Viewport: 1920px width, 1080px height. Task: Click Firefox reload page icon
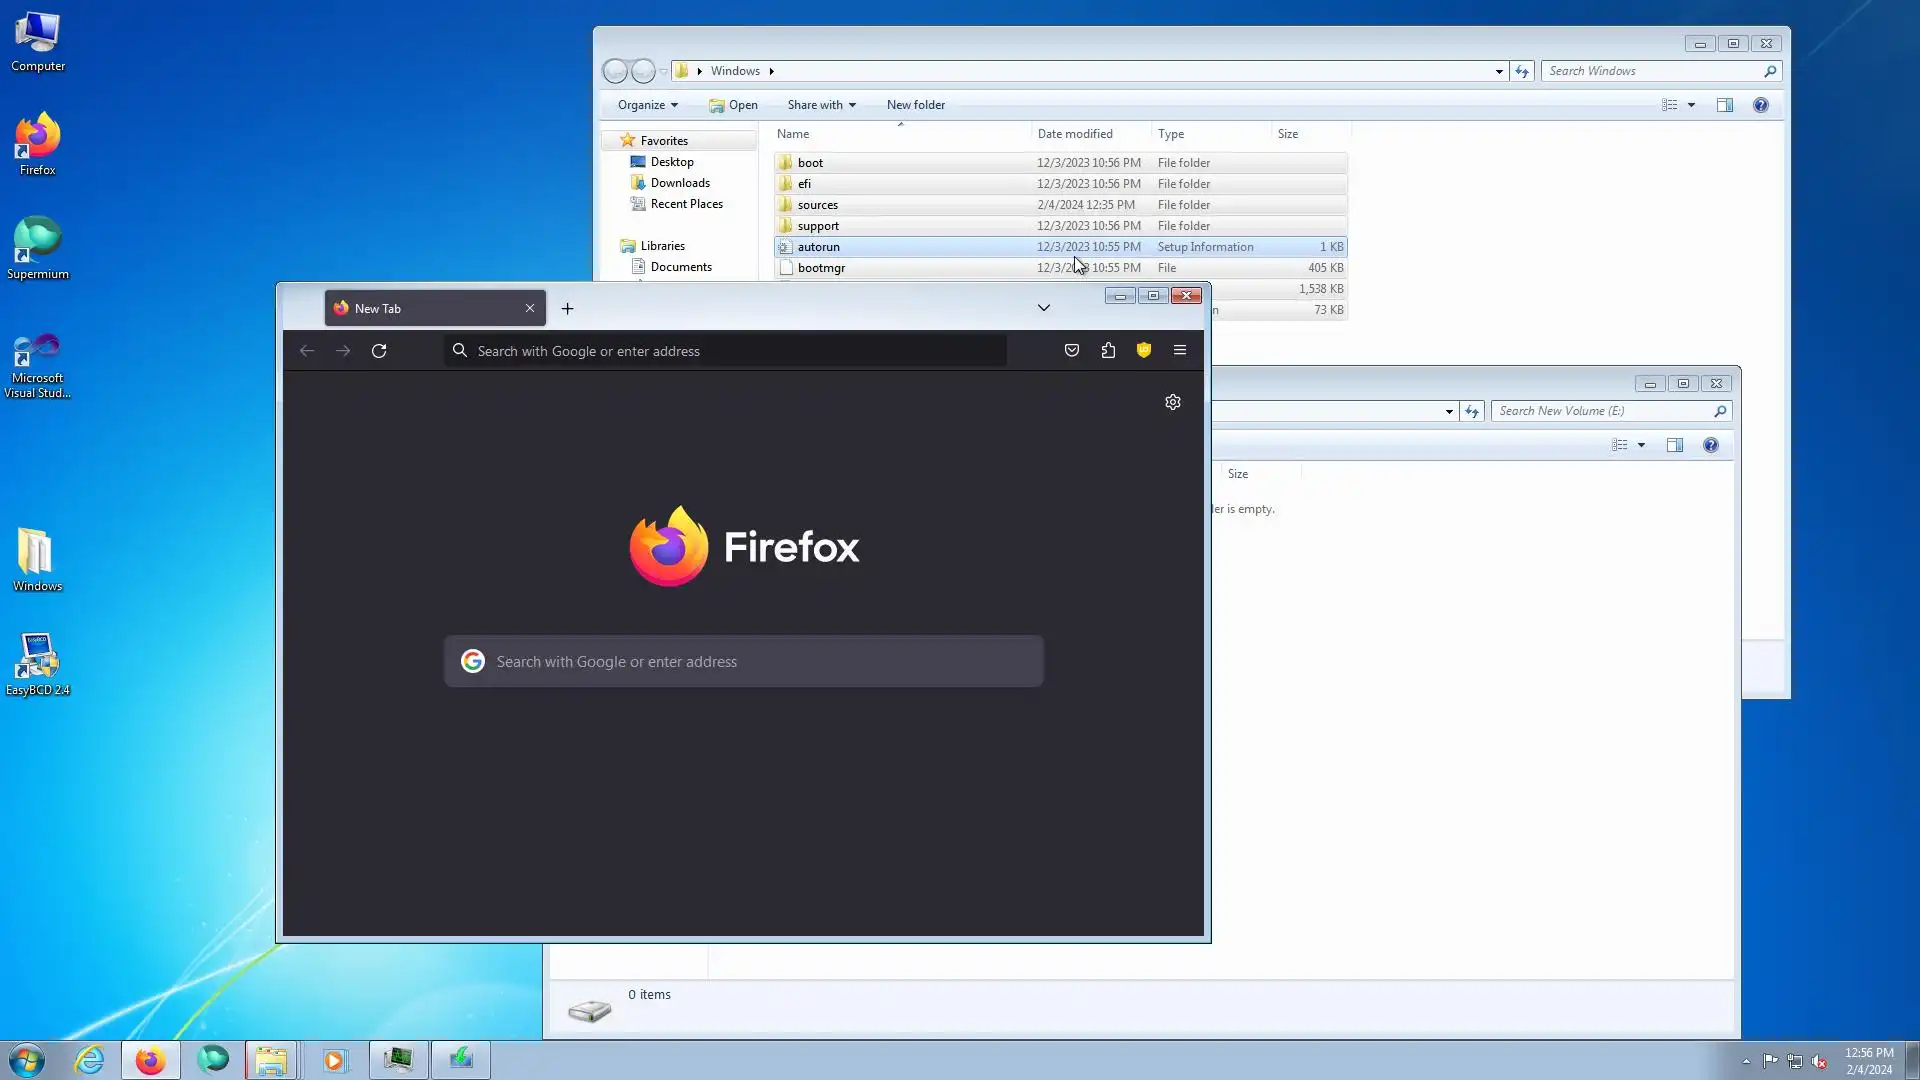click(379, 351)
